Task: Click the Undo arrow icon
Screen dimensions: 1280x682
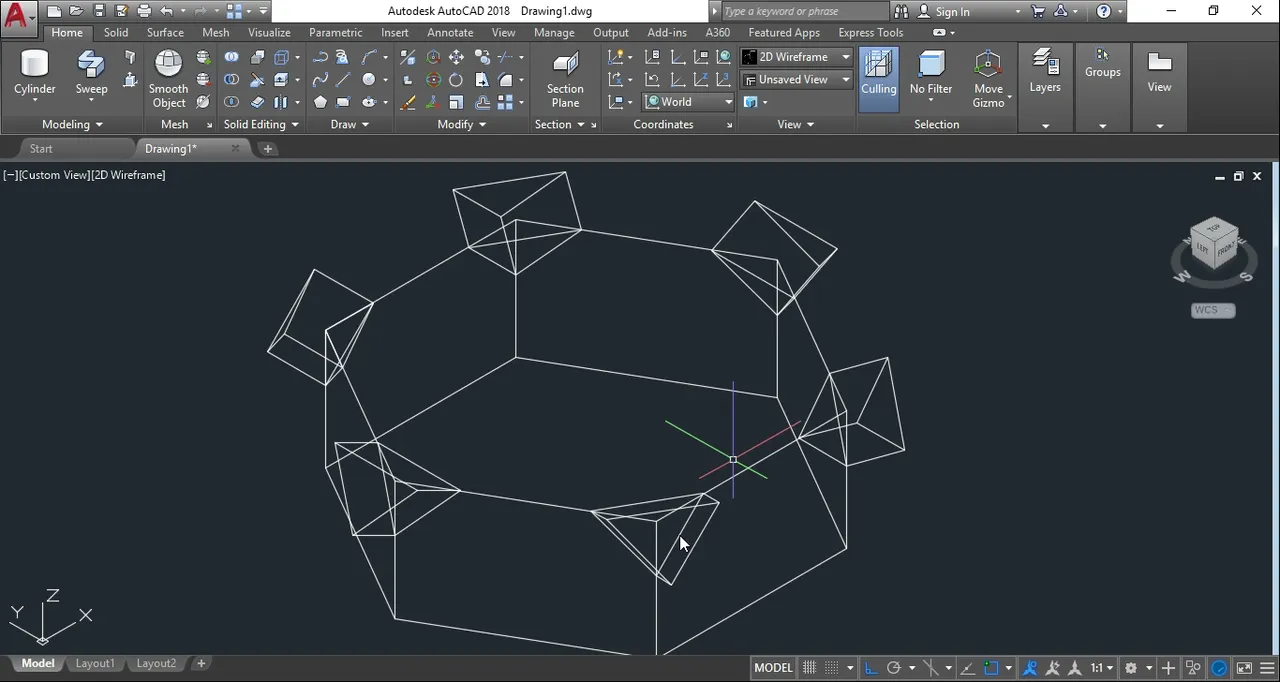Action: coord(166,11)
